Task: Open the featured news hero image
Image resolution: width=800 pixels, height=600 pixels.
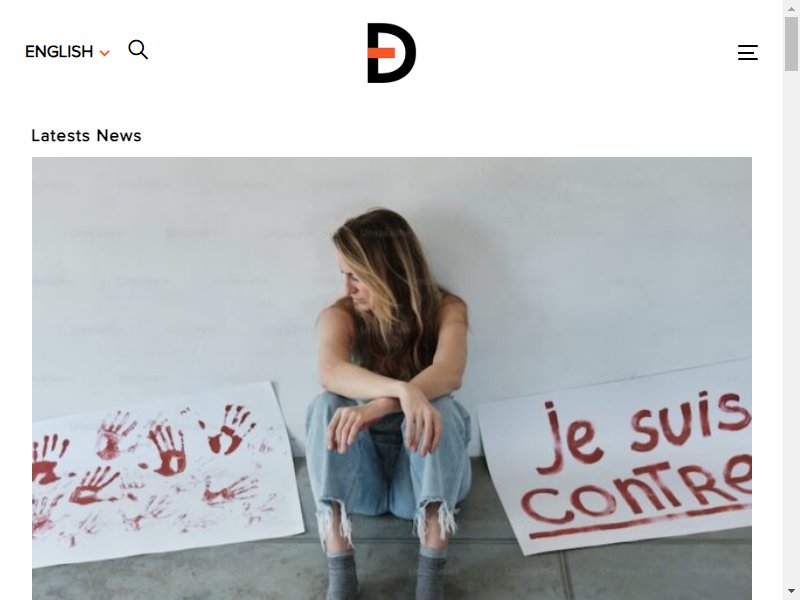Action: coord(392,379)
